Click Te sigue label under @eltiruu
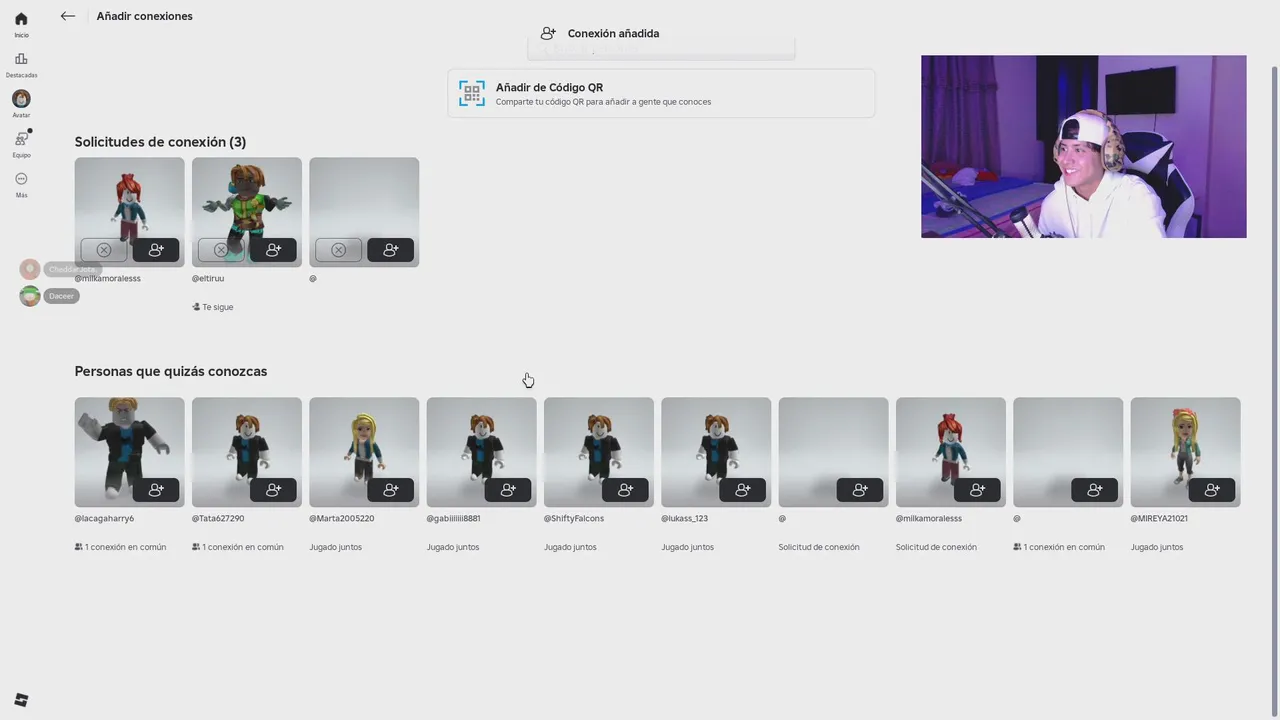Image resolution: width=1280 pixels, height=720 pixels. (213, 307)
